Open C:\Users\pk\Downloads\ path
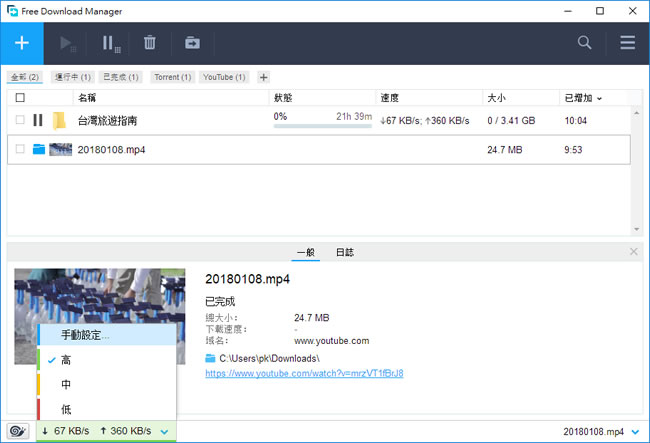The width and height of the screenshot is (650, 443). coord(269,358)
